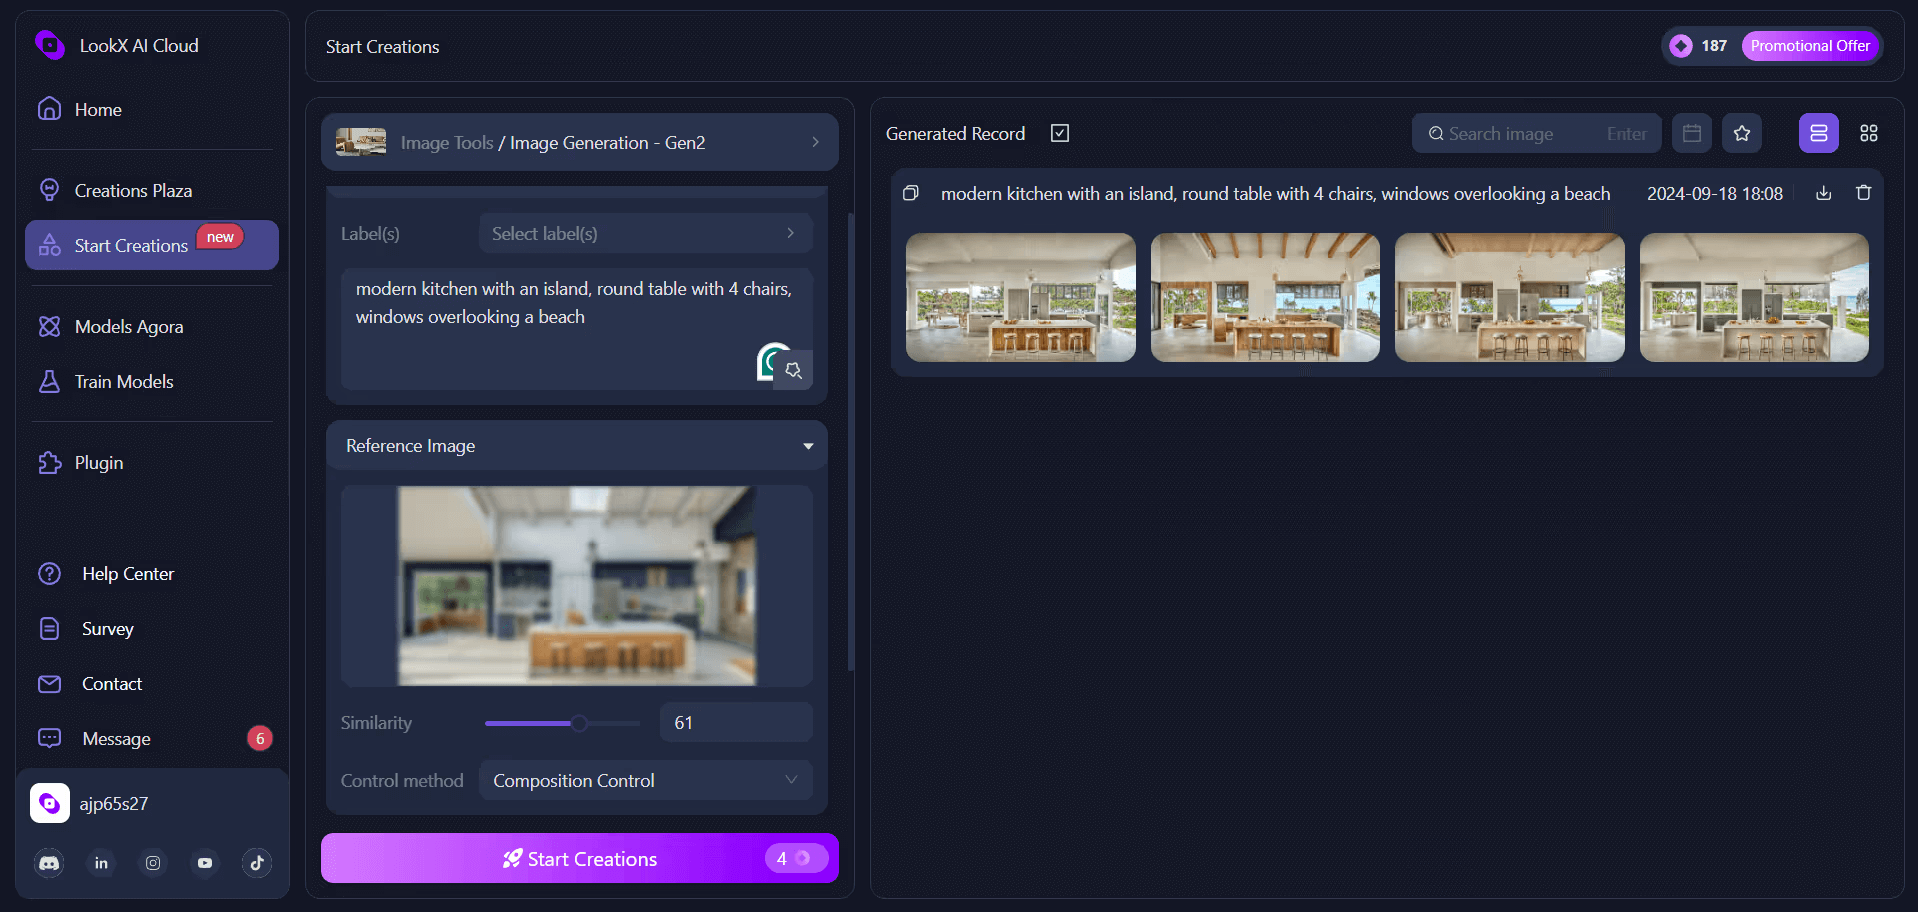Click the LookX AI Cloud logo
This screenshot has height=912, width=1918.
[x=49, y=45]
